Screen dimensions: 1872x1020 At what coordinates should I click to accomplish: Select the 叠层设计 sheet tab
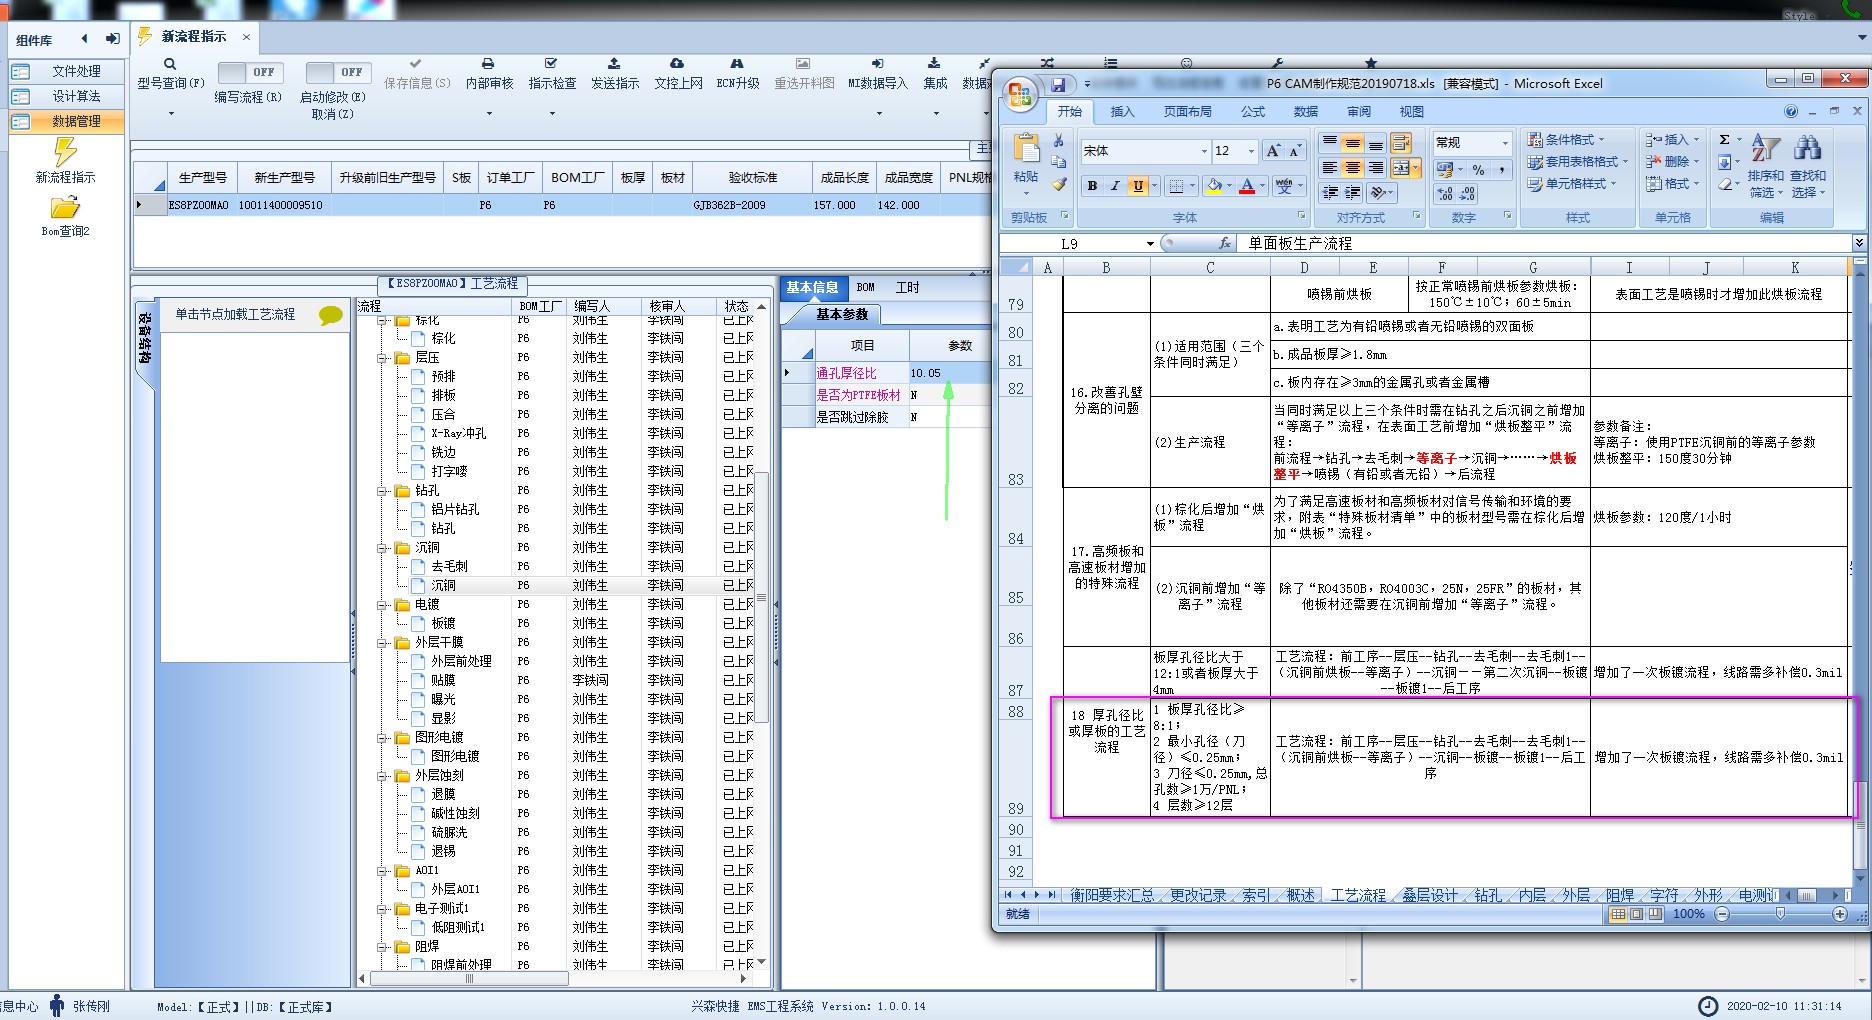click(x=1429, y=896)
